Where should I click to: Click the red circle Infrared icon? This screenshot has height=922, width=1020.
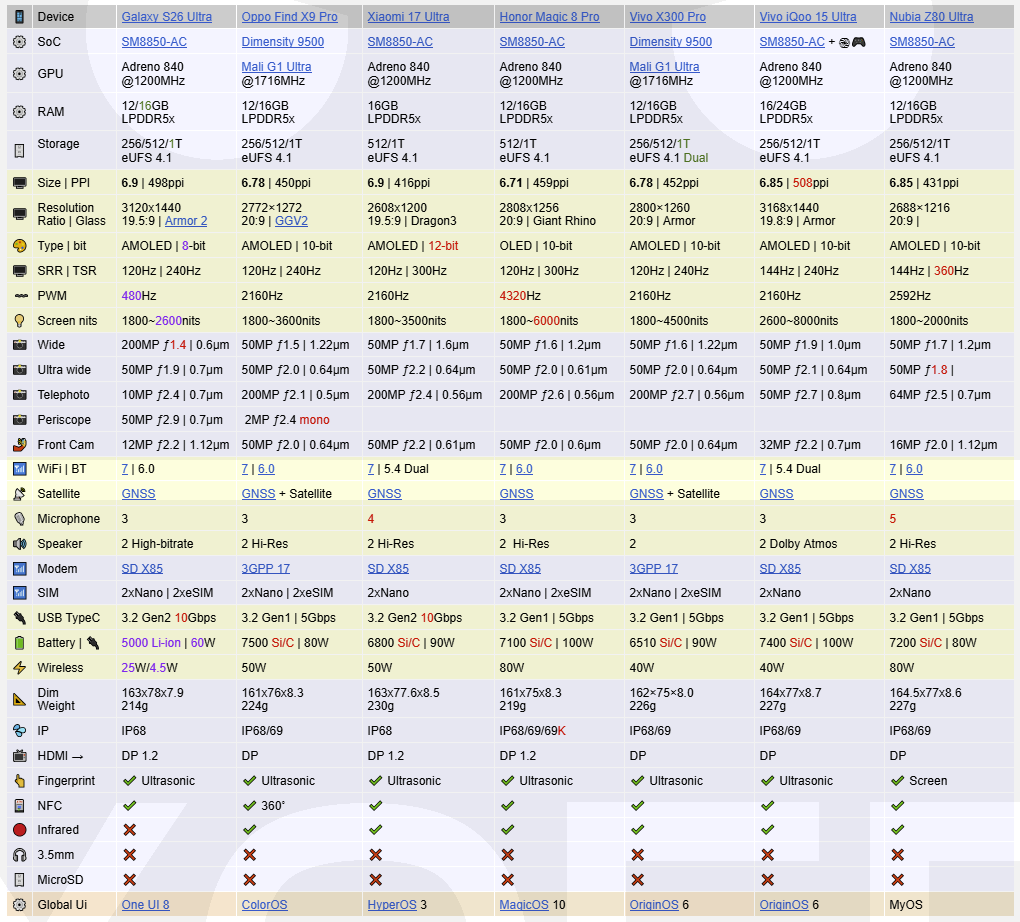(x=20, y=830)
